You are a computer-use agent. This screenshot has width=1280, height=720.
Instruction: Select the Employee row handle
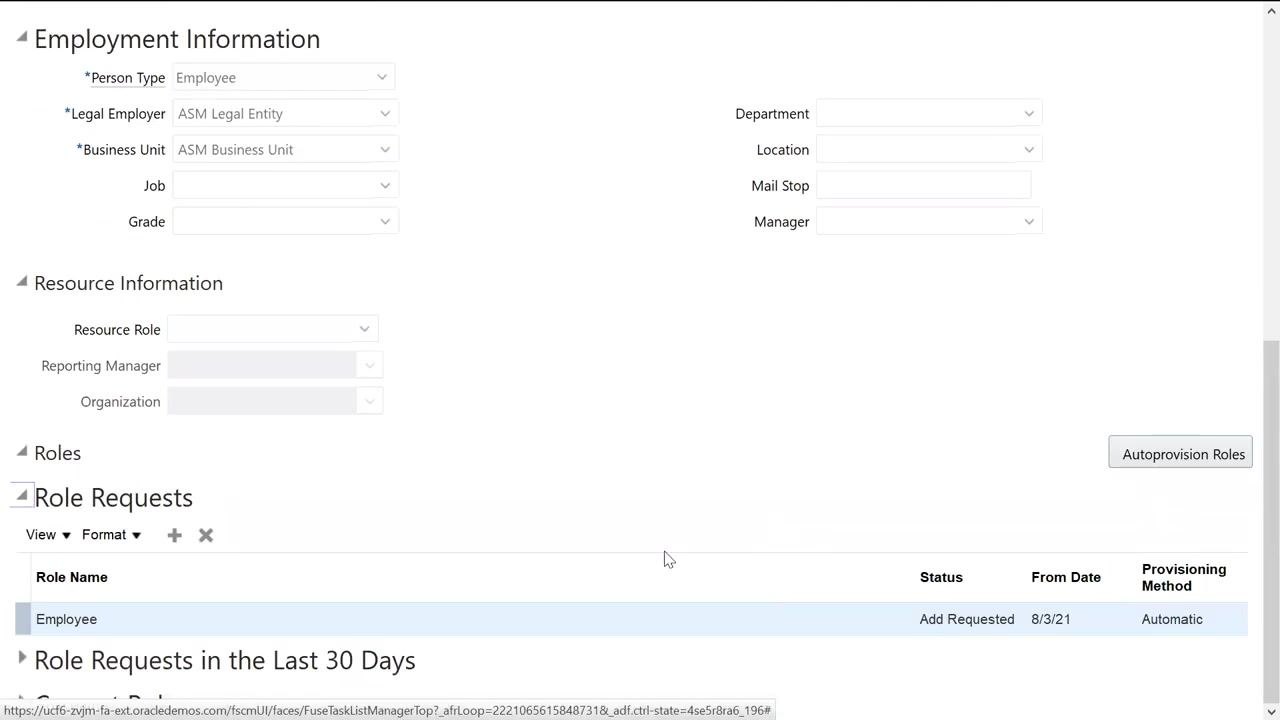(23, 619)
